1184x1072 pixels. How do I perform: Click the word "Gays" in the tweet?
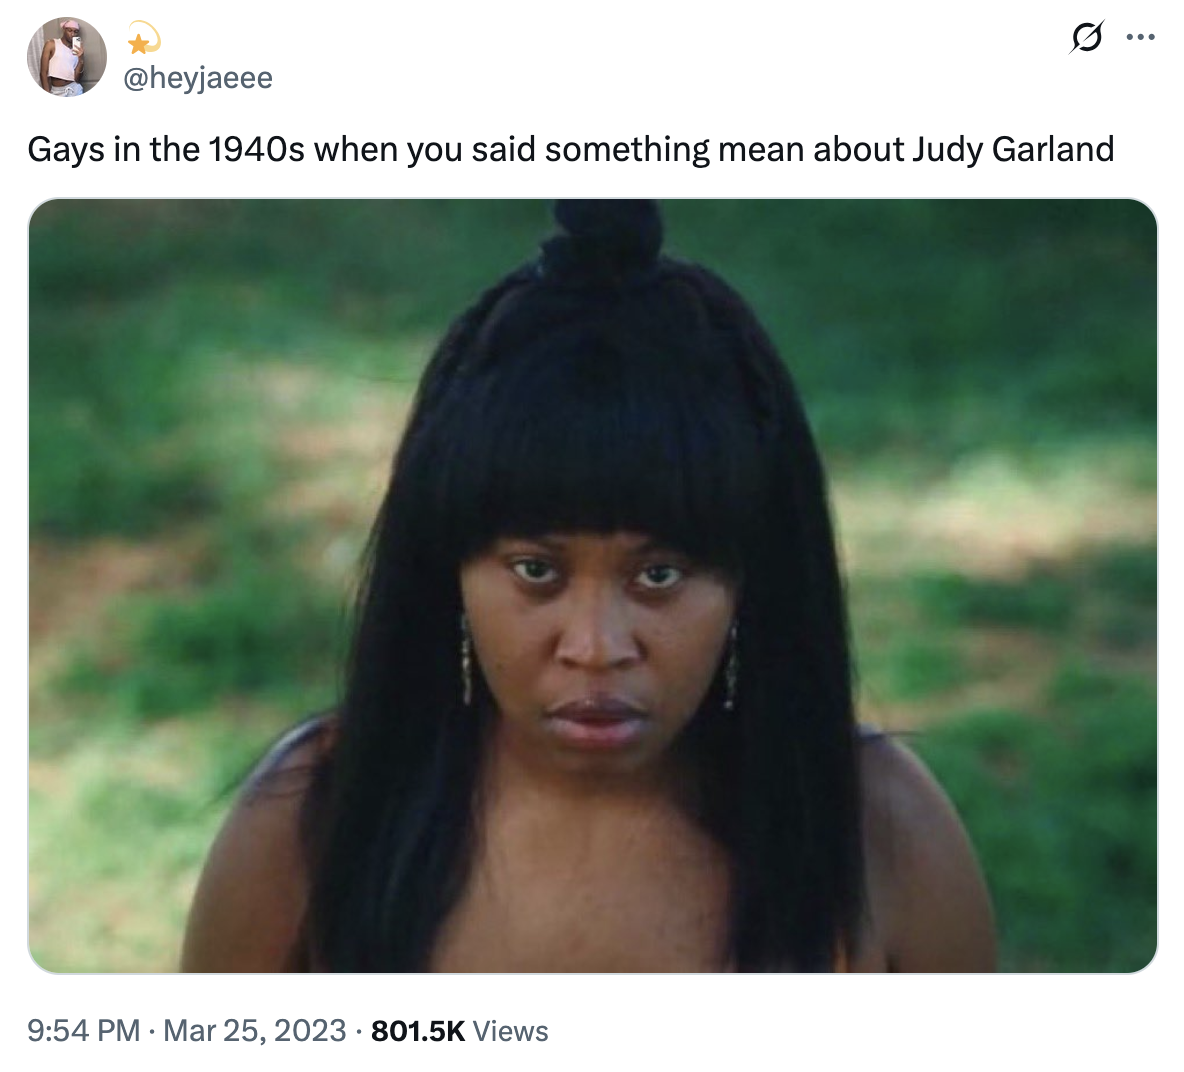point(66,149)
